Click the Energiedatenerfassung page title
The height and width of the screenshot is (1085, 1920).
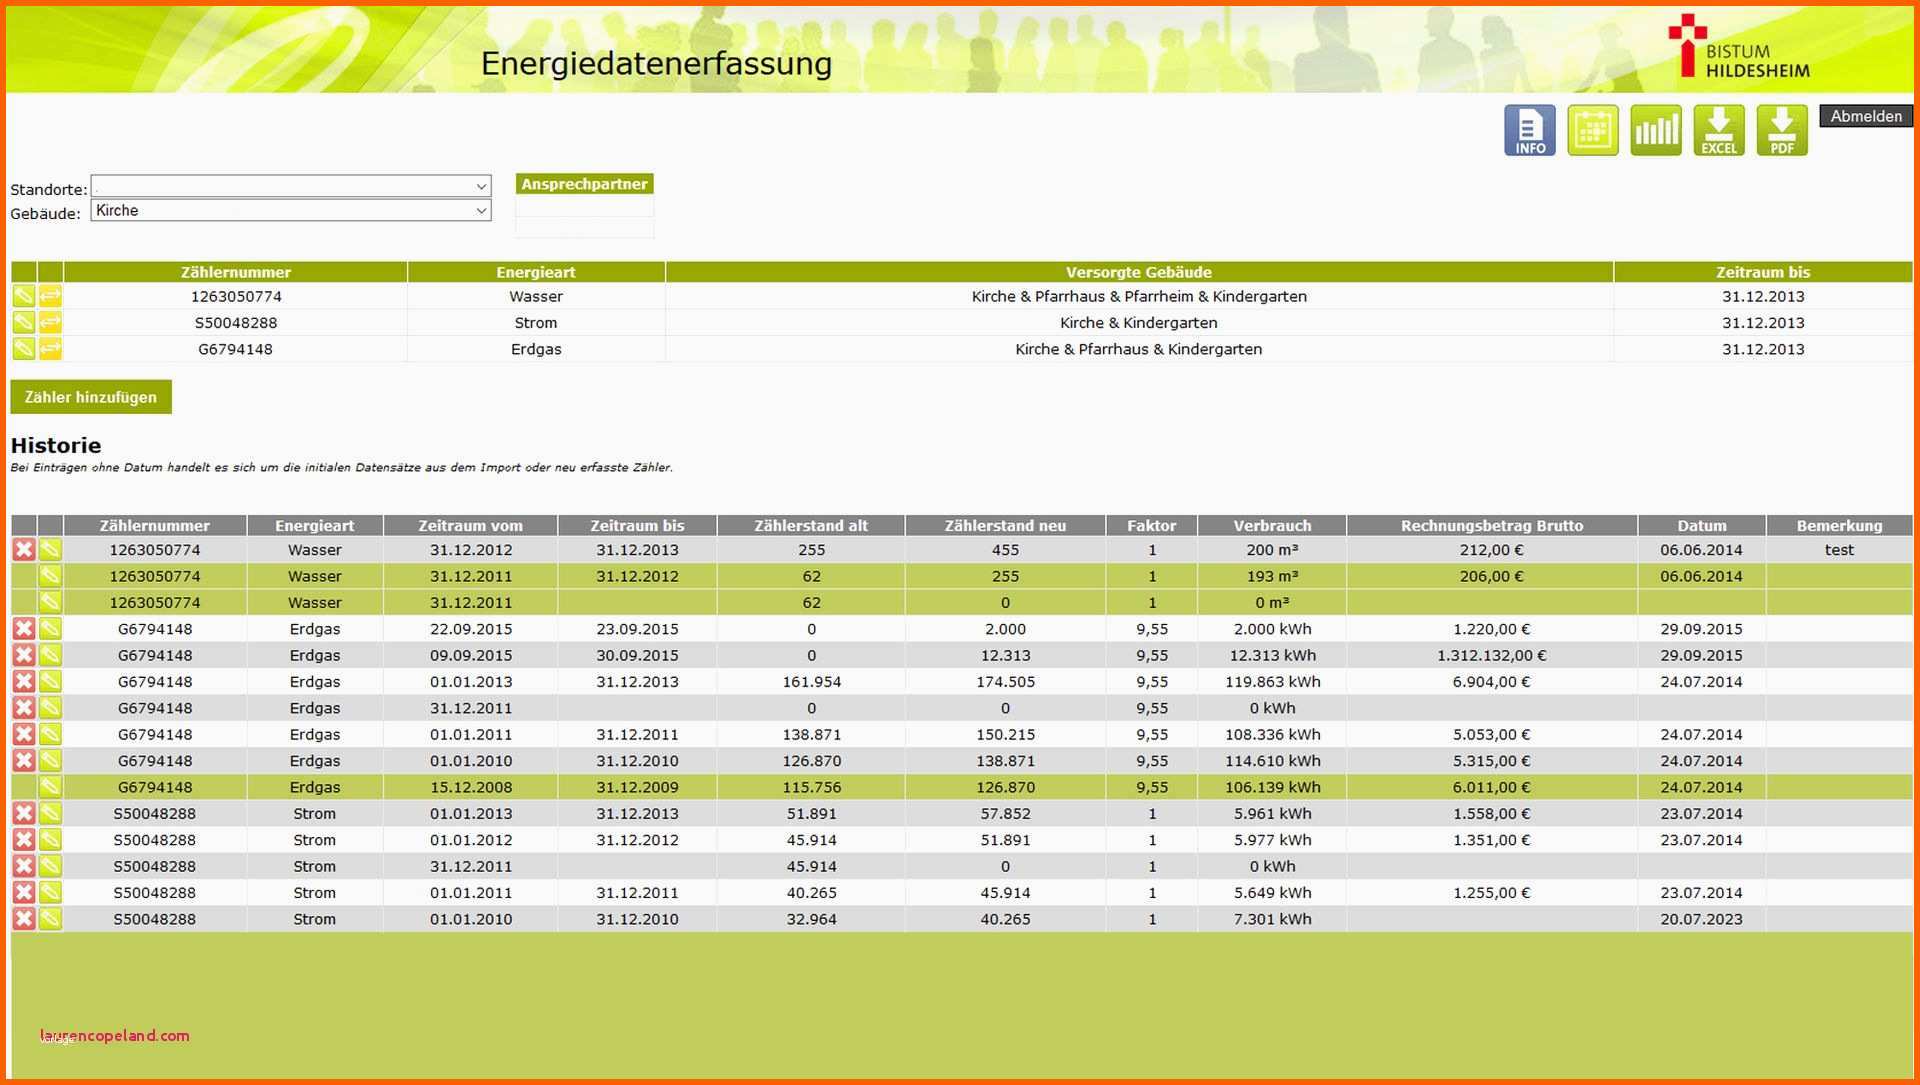click(656, 63)
